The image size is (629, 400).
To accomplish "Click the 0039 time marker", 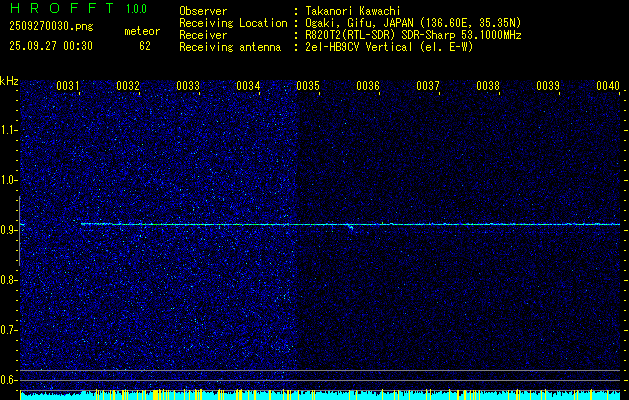I will click(x=548, y=86).
